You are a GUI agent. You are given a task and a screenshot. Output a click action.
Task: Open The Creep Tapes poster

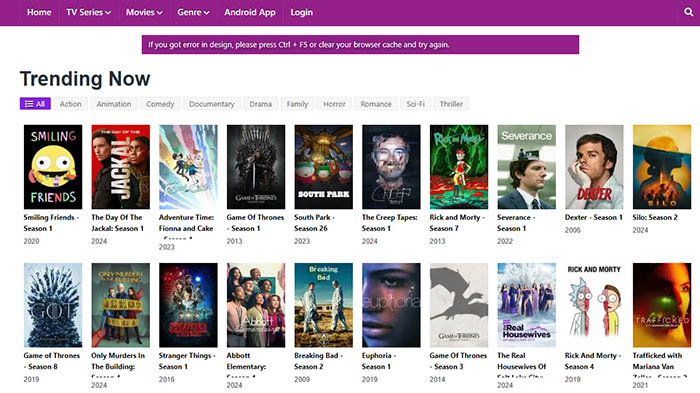click(391, 167)
